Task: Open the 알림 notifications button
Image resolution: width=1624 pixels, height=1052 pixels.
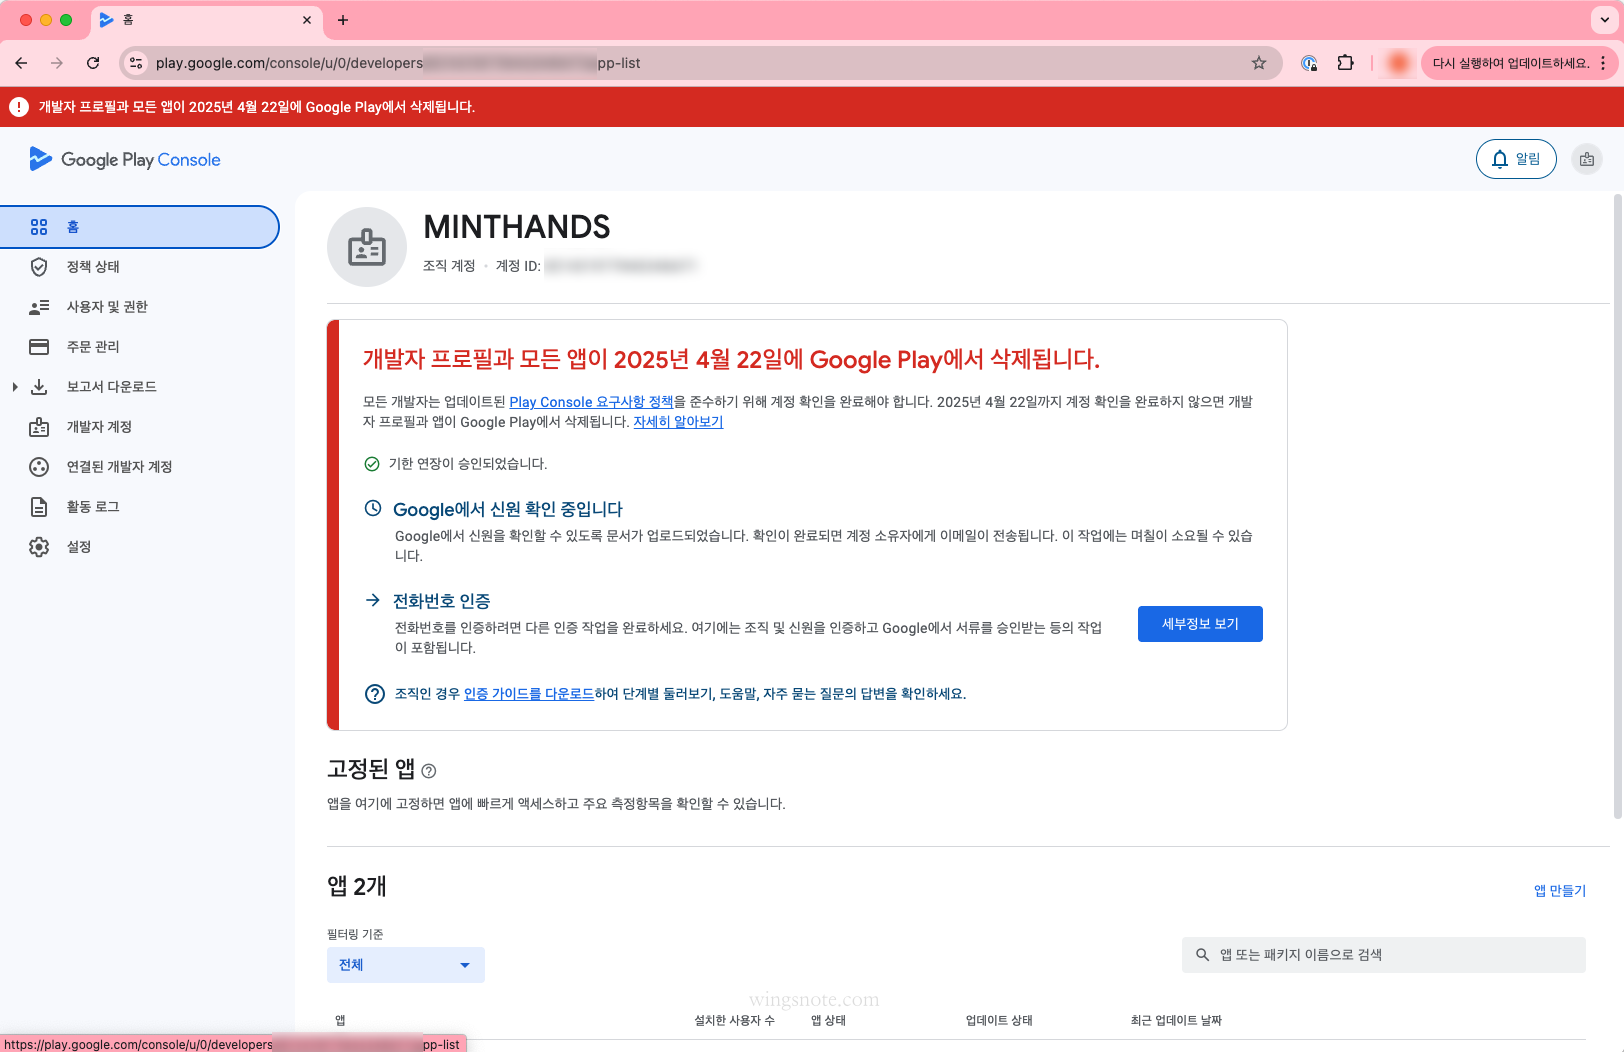Action: tap(1516, 159)
